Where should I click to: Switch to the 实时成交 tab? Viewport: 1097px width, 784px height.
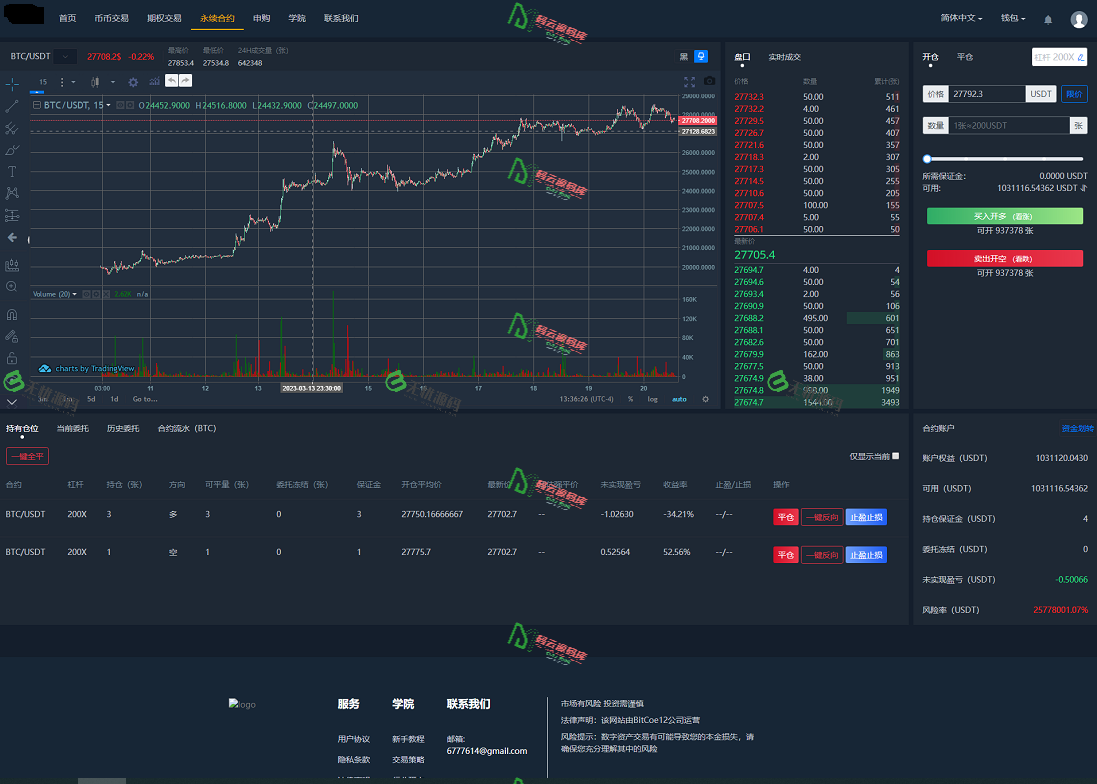784,57
